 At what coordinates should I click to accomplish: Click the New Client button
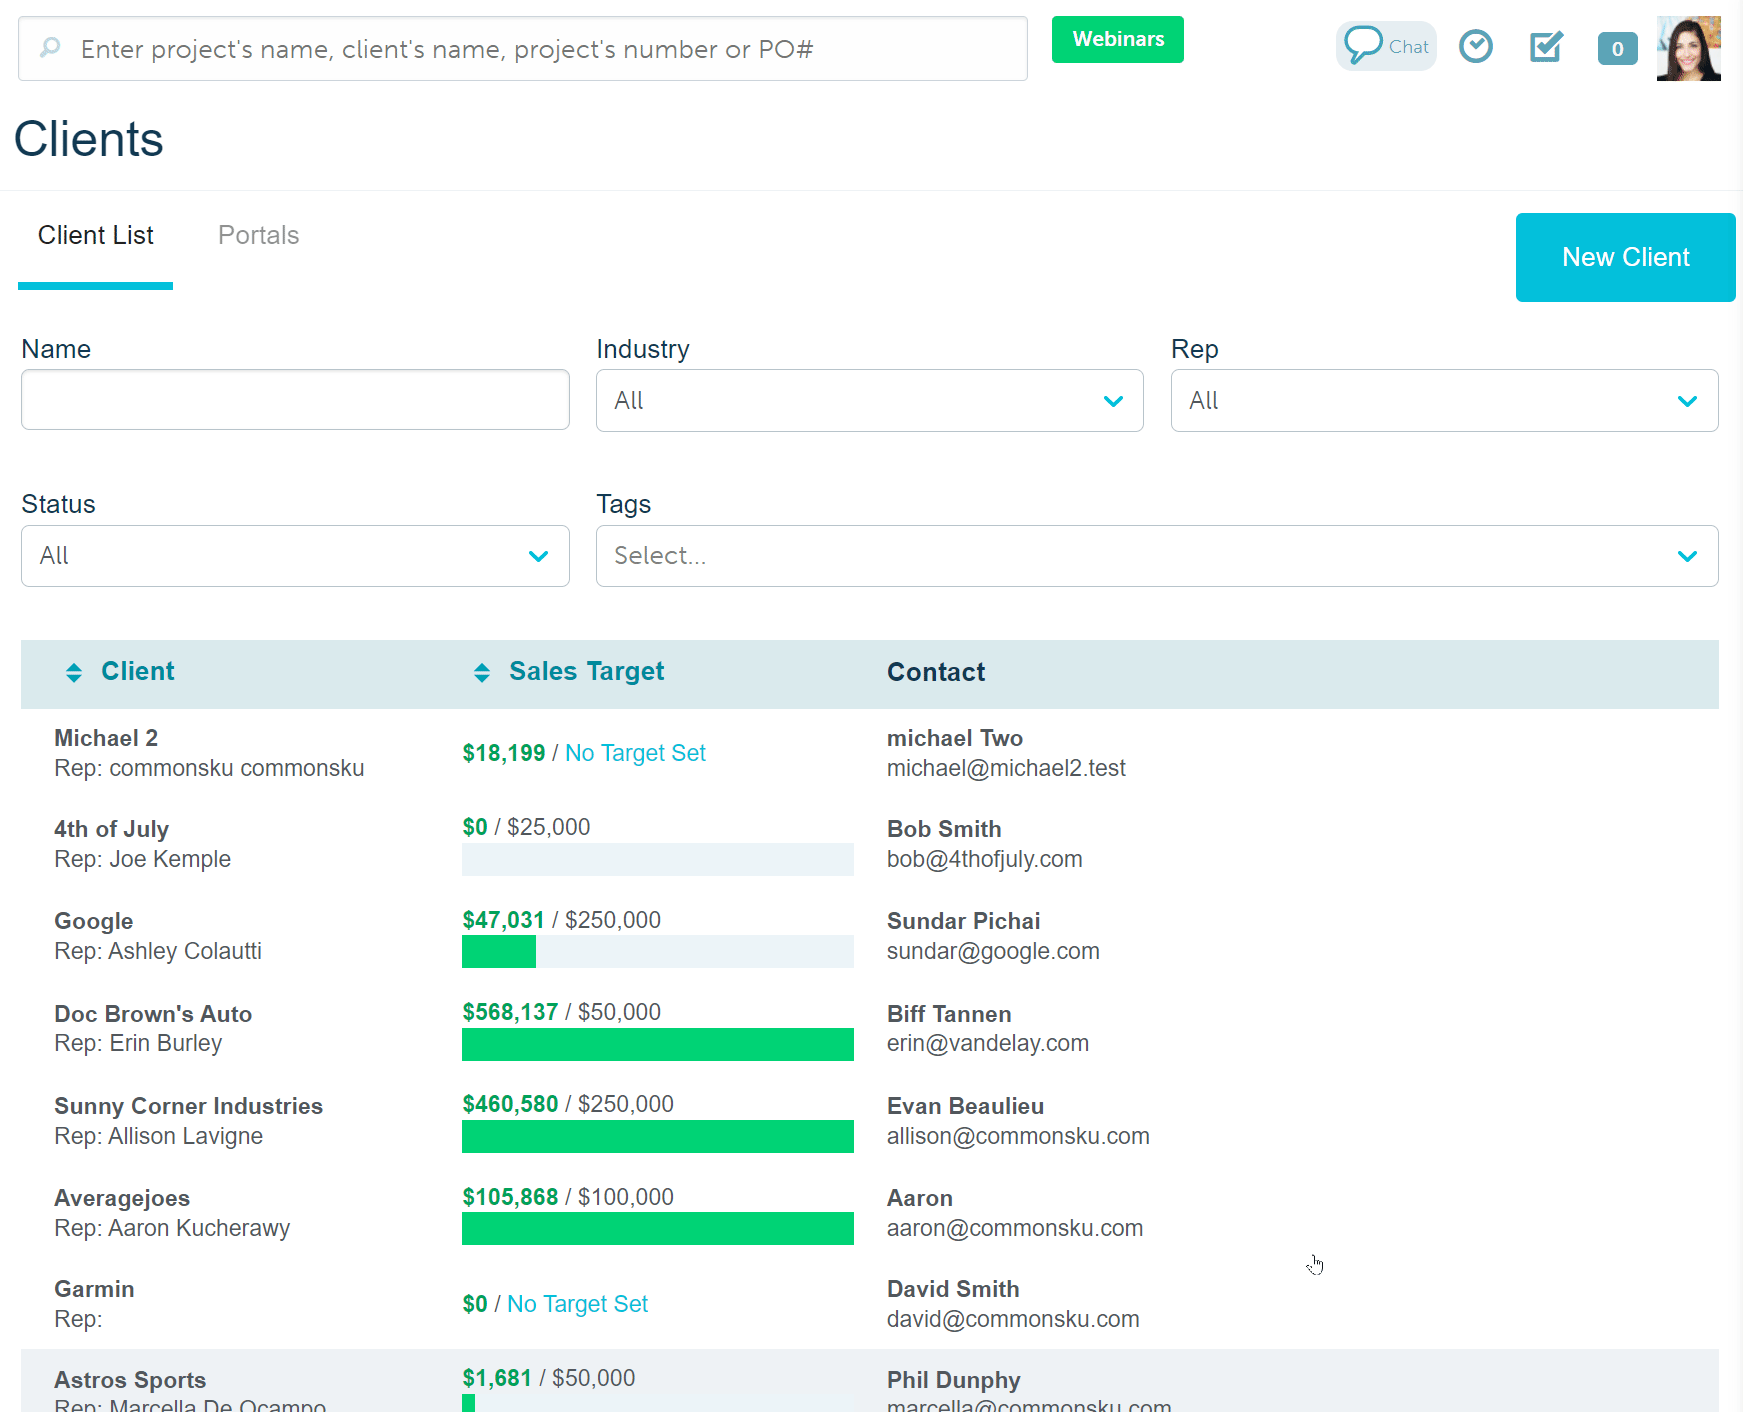click(1624, 257)
